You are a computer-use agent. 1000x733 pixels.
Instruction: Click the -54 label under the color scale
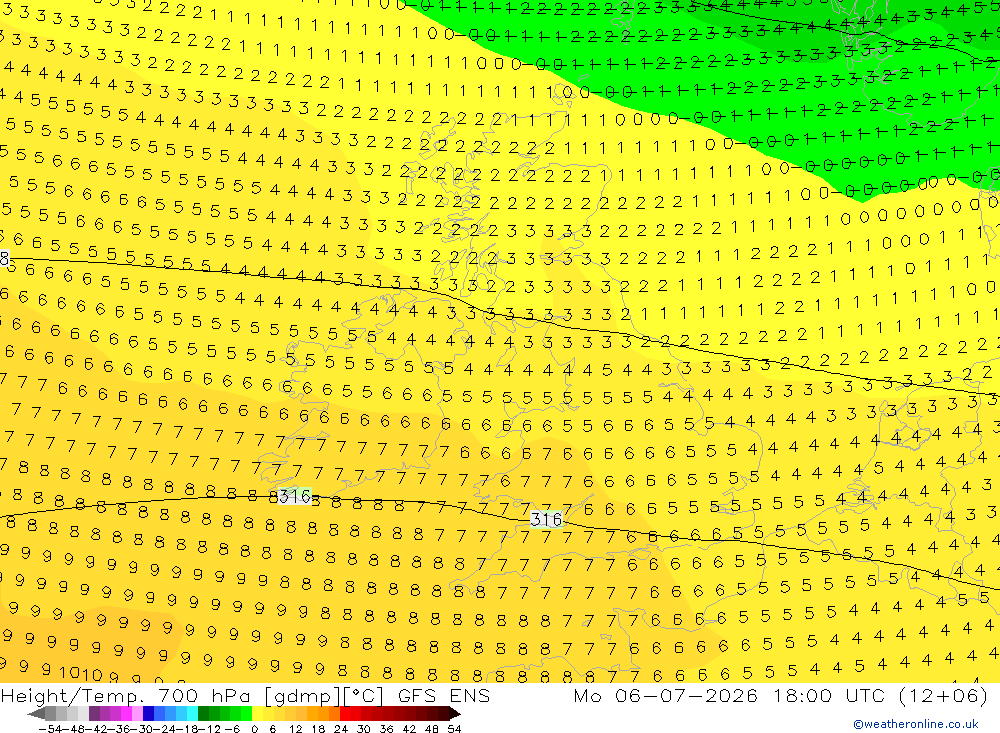50,729
